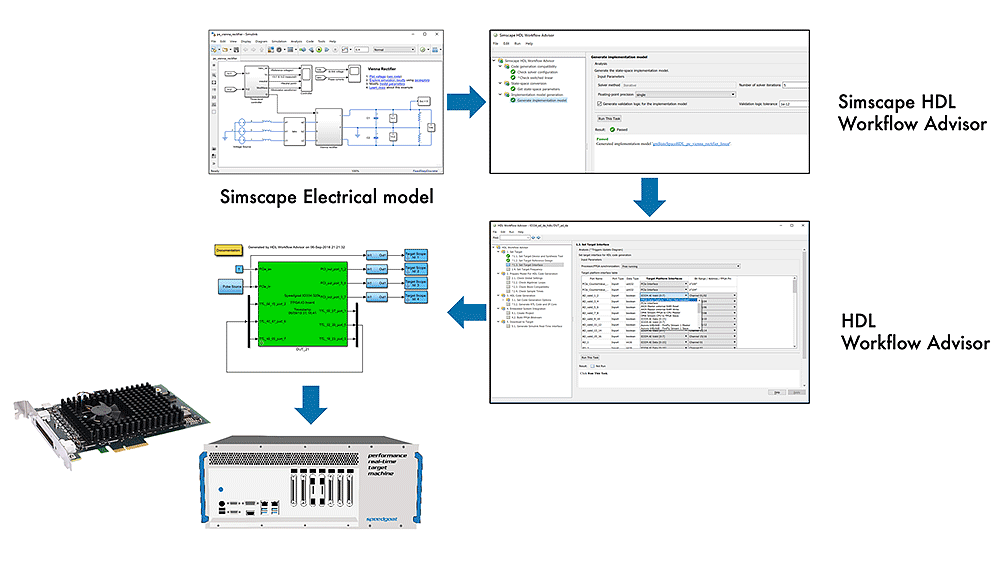1000x562 pixels.
Task: Click the Pulse Source block
Action: 230,287
